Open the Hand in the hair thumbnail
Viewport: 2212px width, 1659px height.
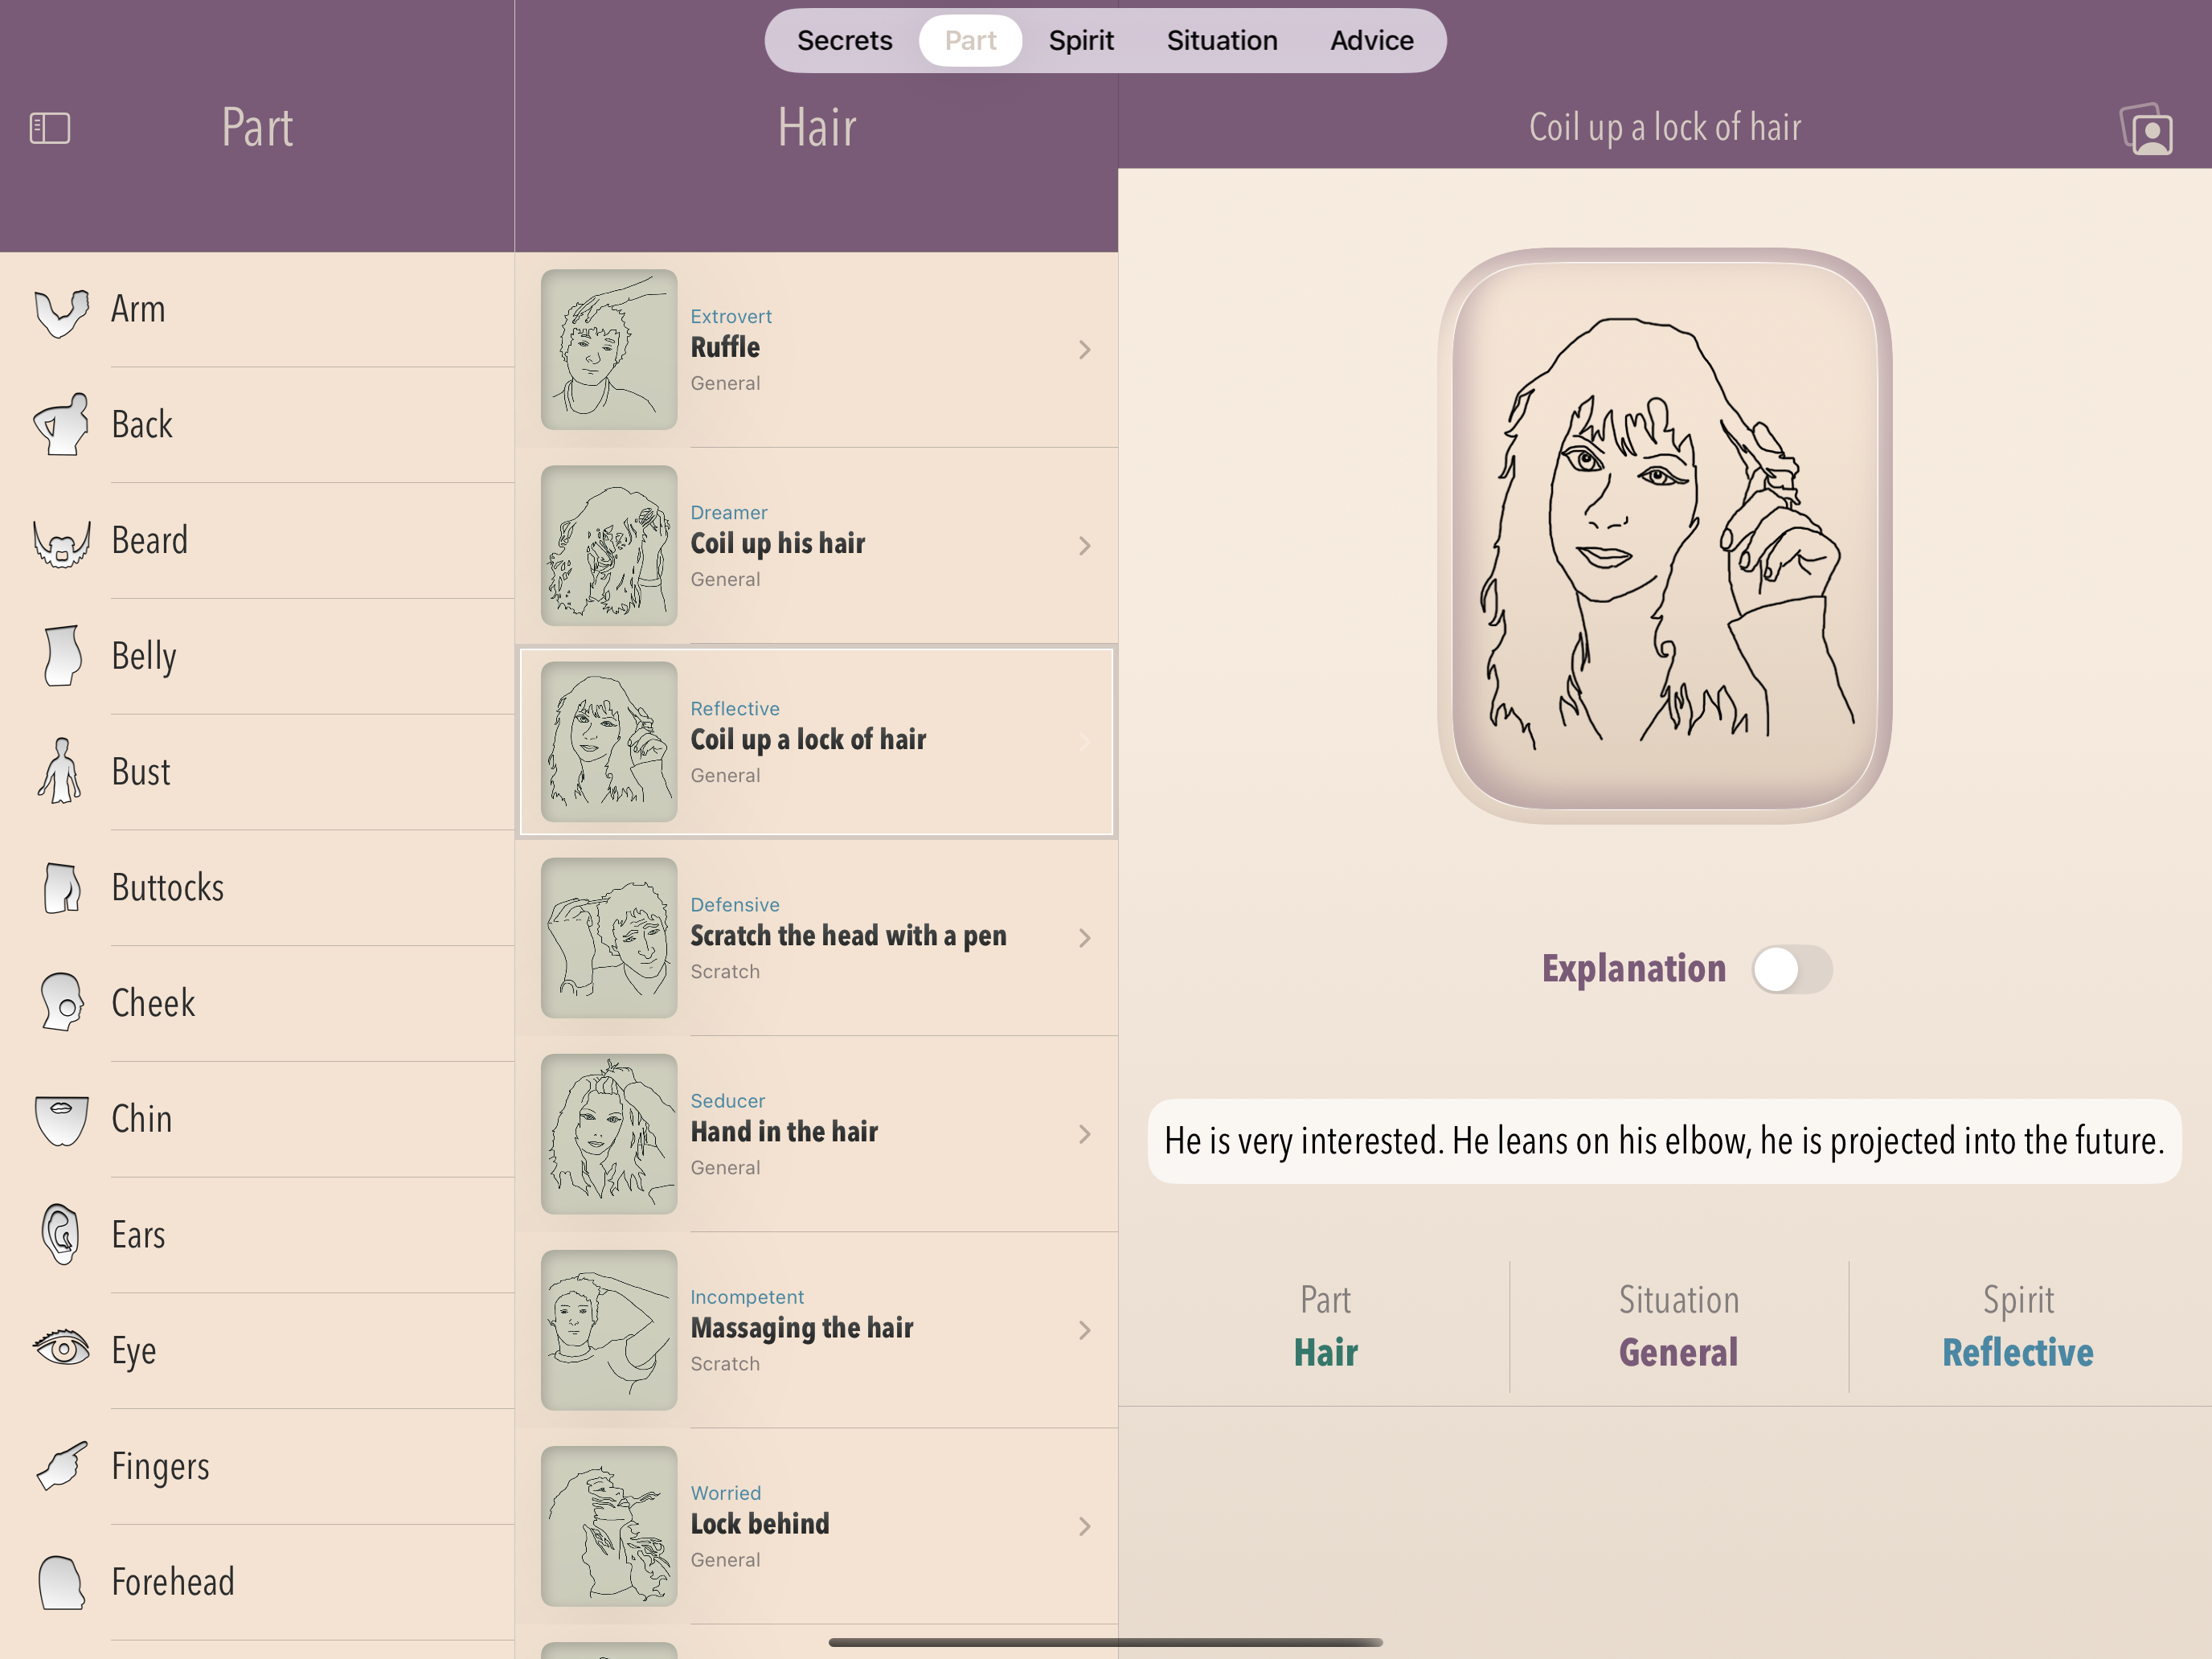[x=609, y=1133]
